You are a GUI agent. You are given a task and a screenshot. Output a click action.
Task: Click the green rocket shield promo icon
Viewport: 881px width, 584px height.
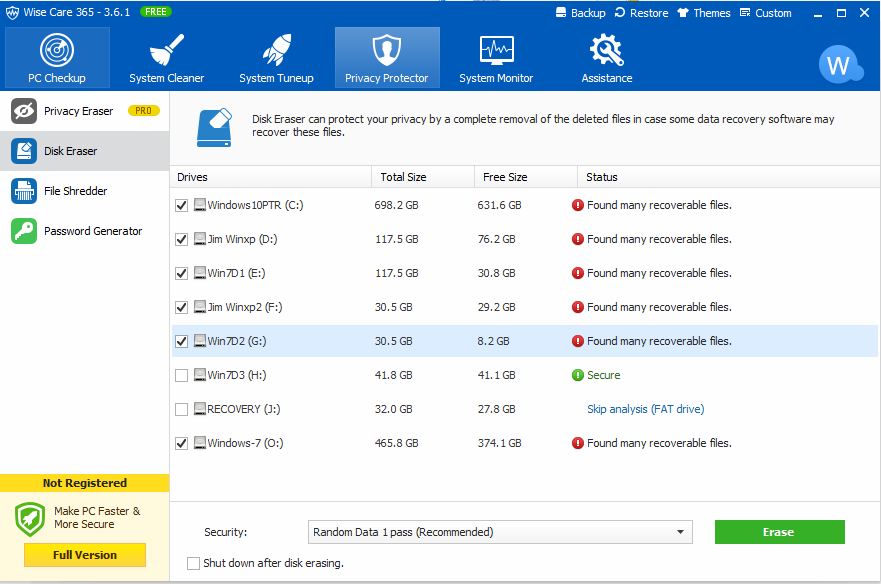pos(30,519)
